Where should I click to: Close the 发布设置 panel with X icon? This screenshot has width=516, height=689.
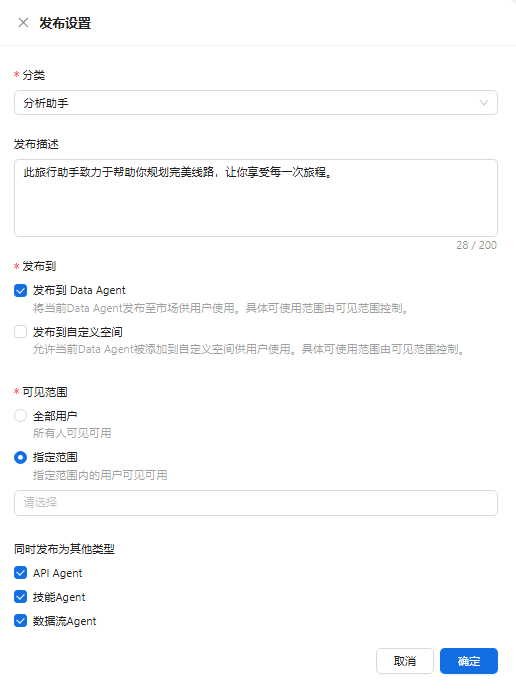pyautogui.click(x=23, y=22)
